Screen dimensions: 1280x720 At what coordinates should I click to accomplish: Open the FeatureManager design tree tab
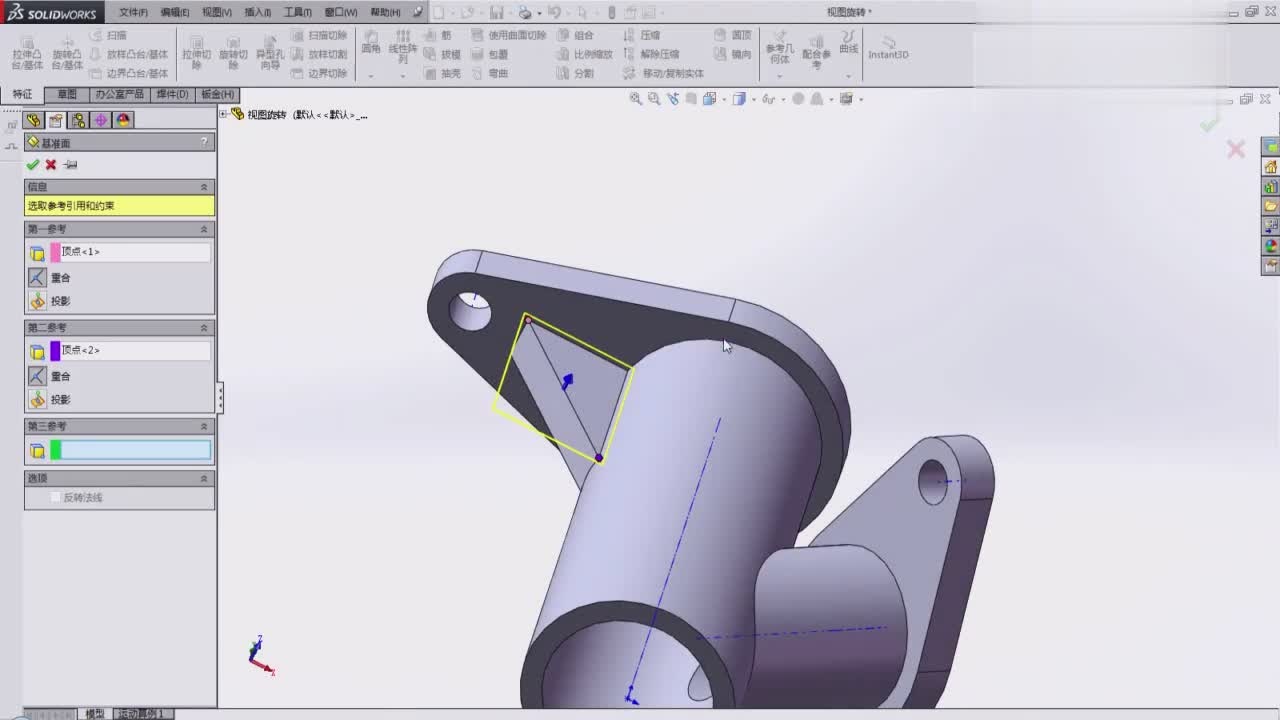click(x=33, y=120)
